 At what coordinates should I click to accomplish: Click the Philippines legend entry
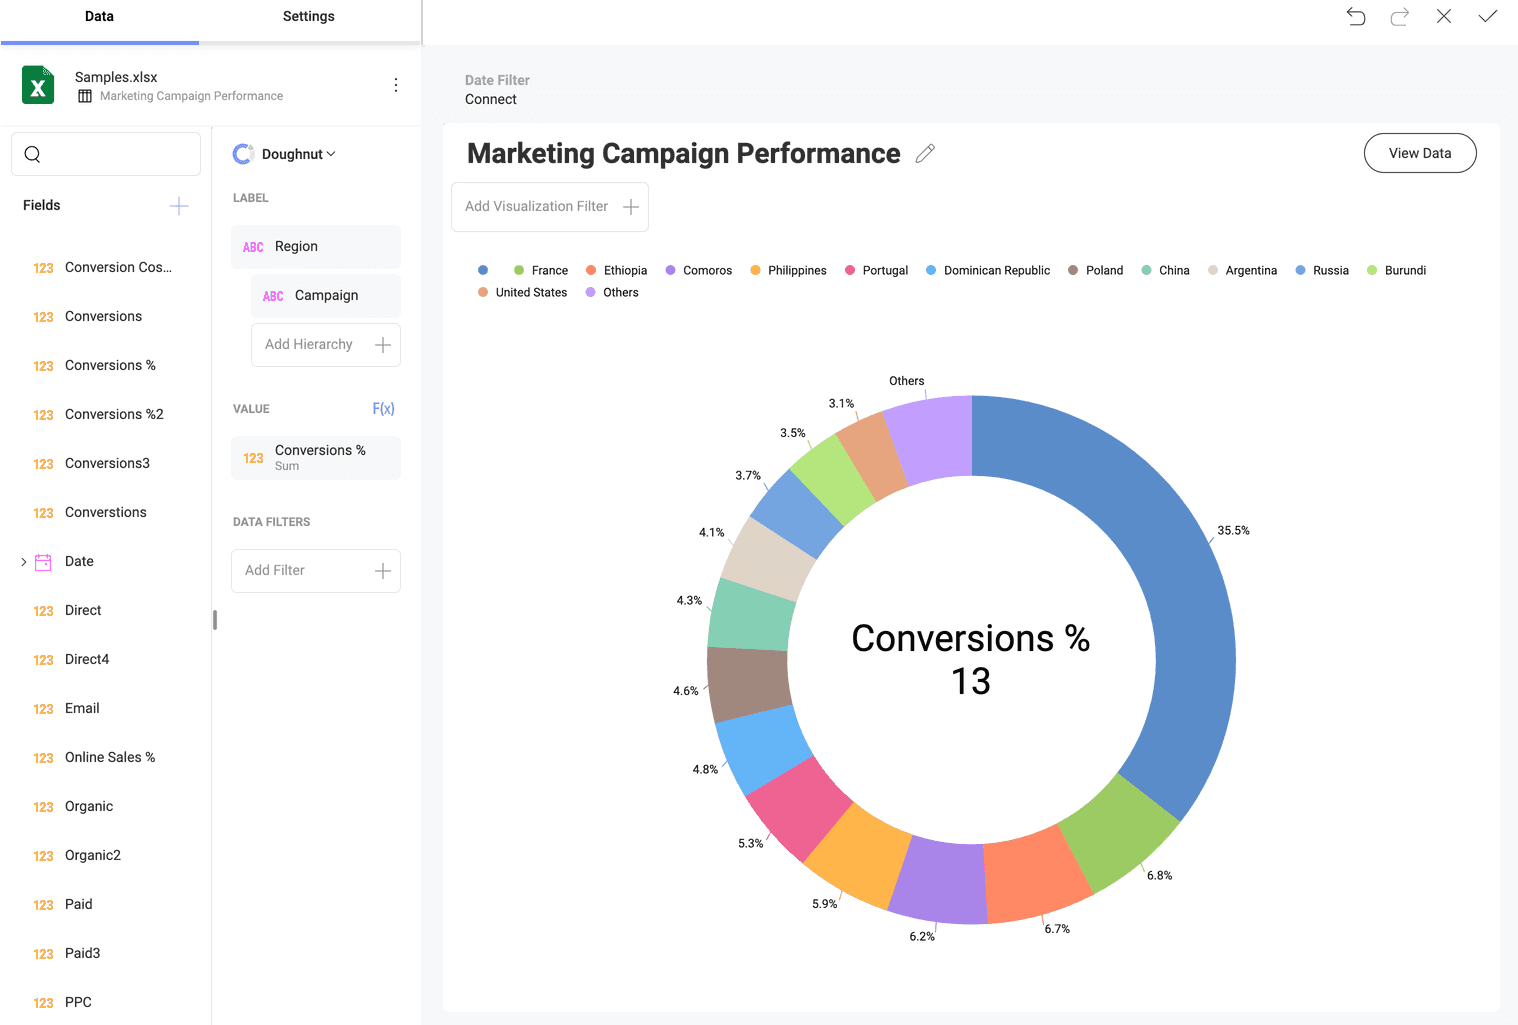tap(788, 270)
